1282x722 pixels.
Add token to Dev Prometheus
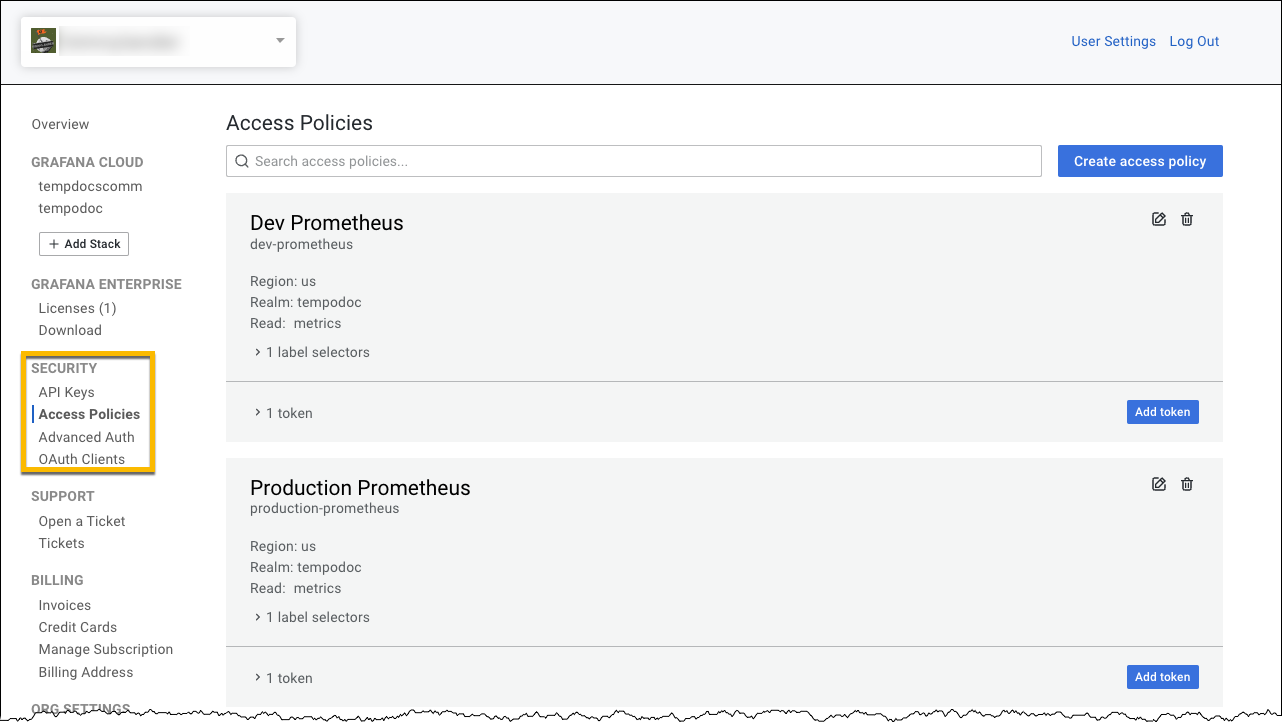coord(1162,412)
